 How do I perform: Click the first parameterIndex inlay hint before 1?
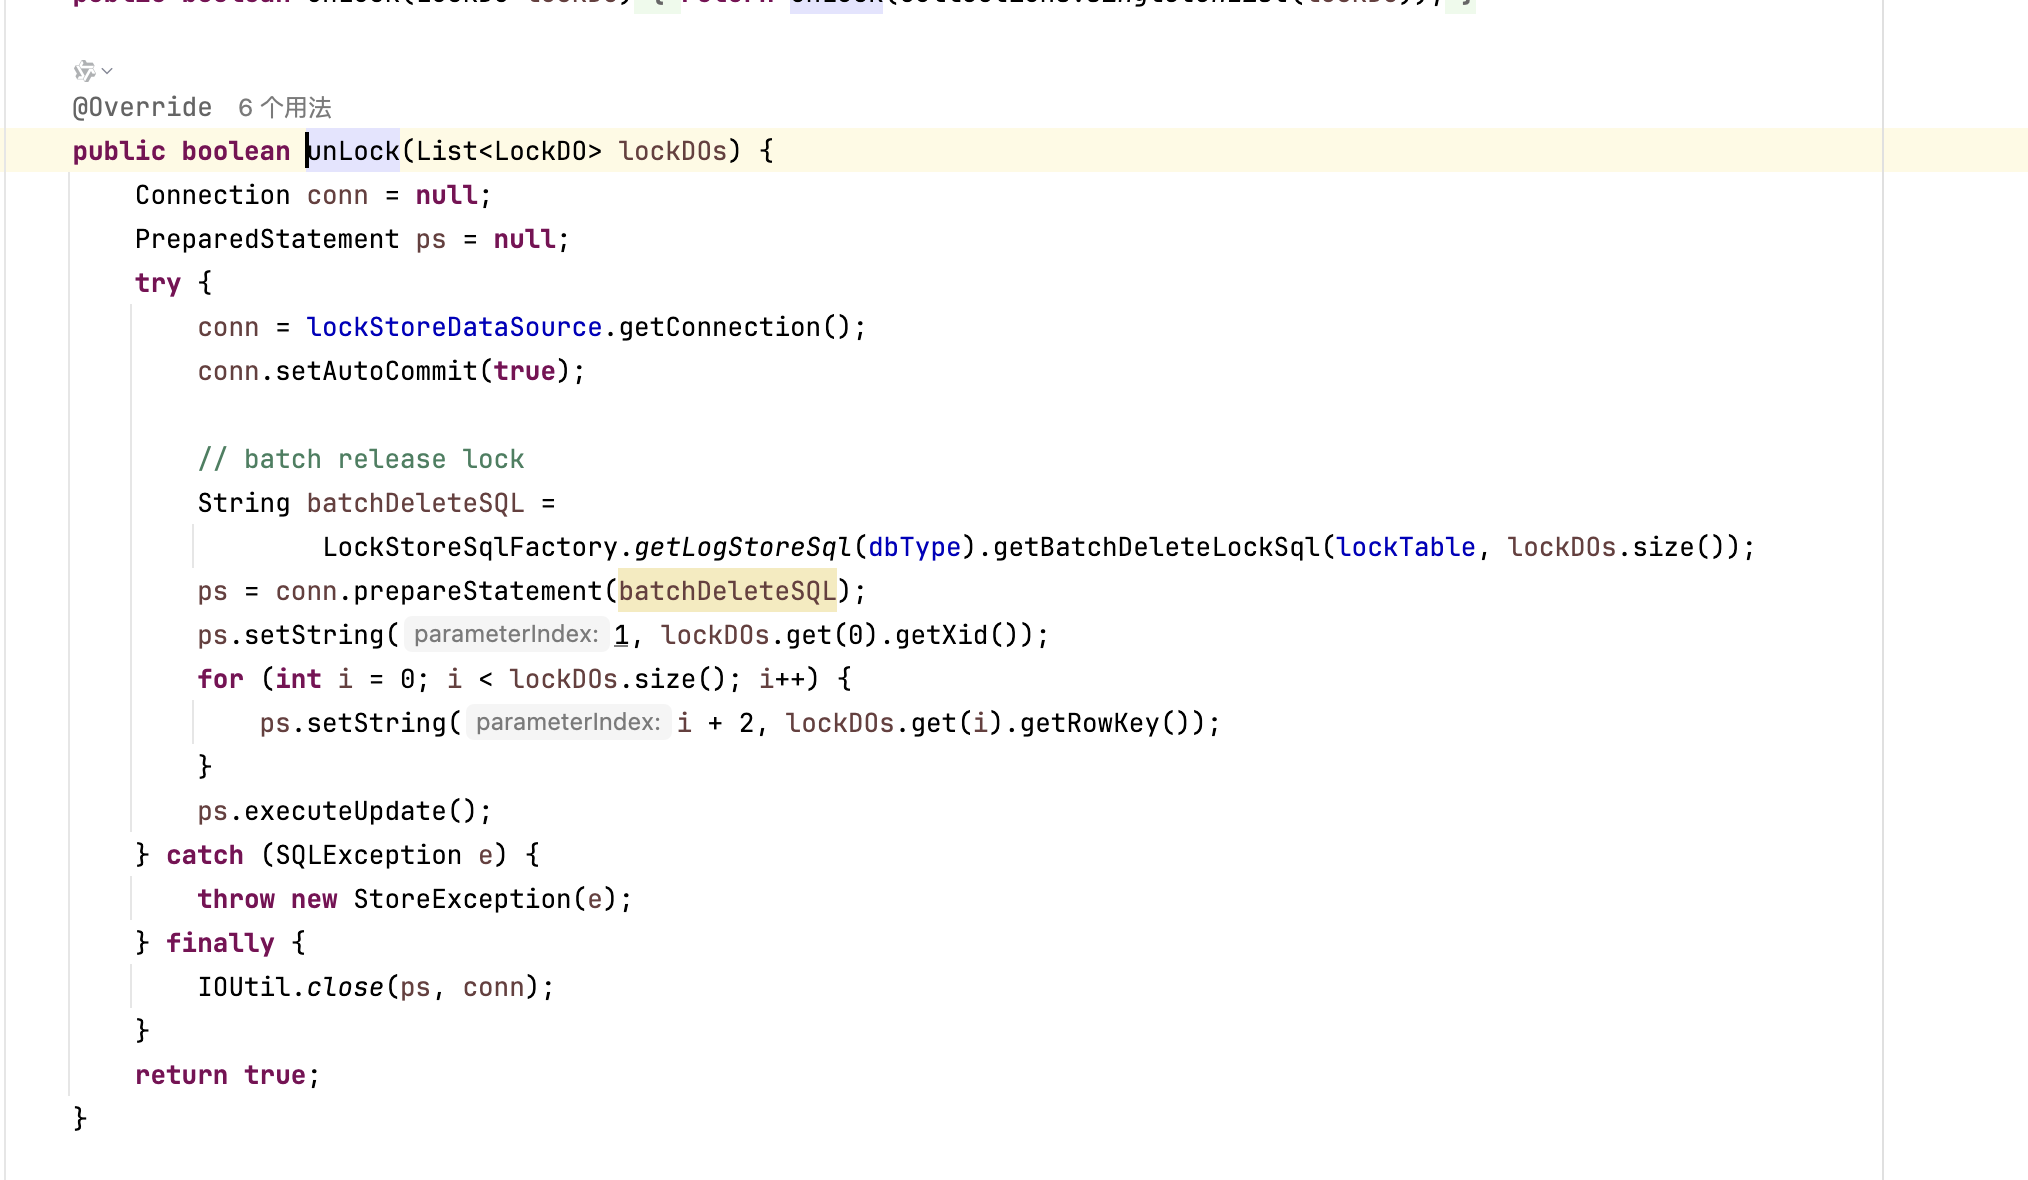click(506, 634)
